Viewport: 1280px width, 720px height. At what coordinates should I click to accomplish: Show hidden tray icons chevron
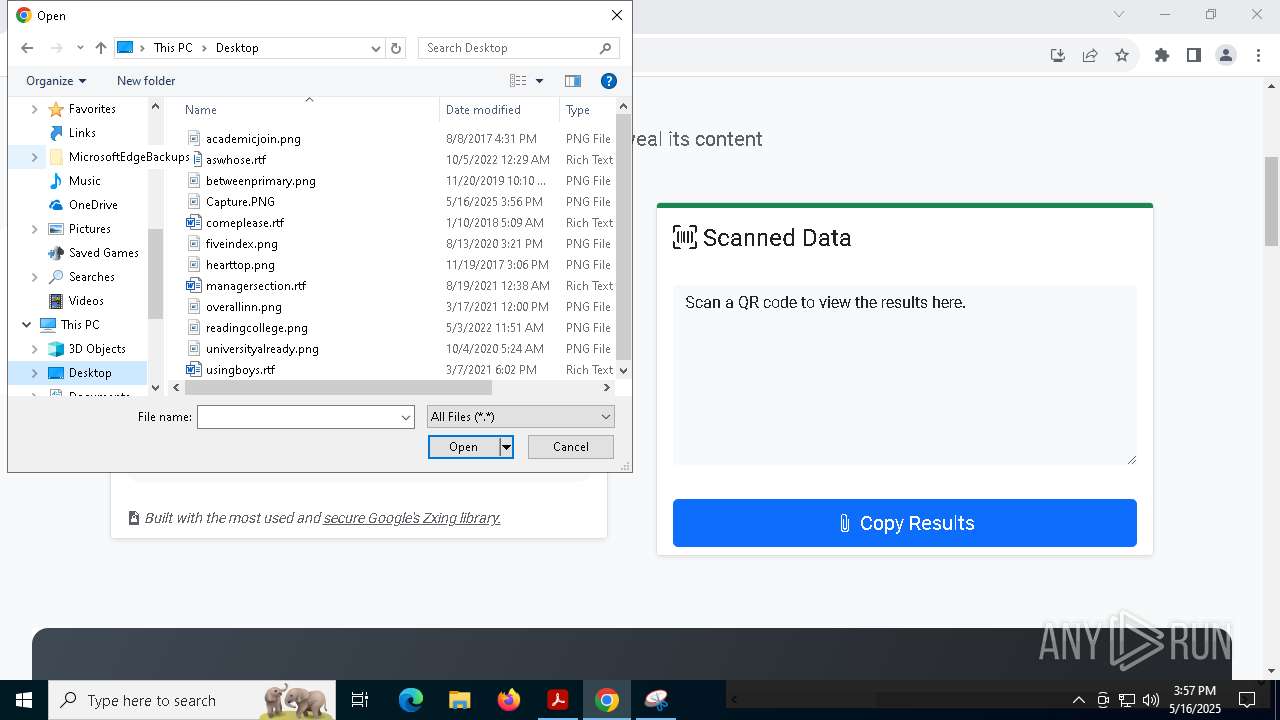tap(1078, 700)
